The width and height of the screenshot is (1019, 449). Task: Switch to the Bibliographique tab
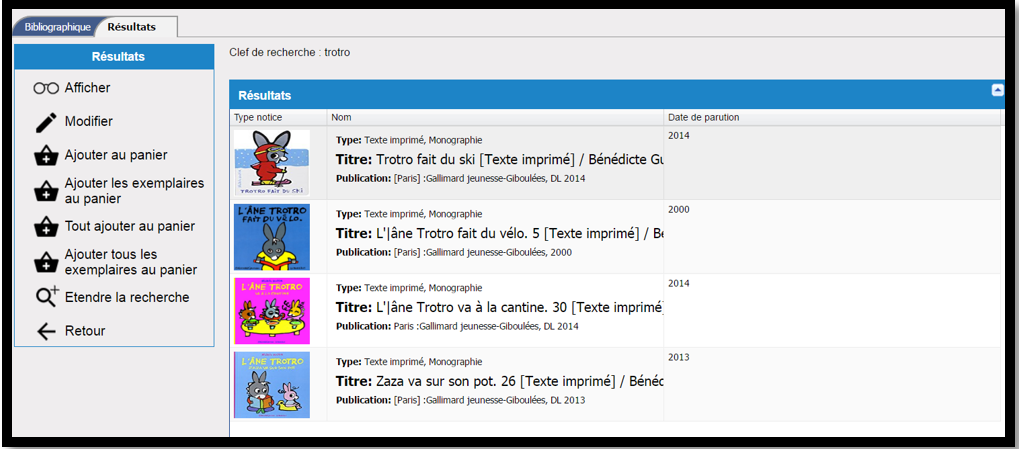[x=57, y=27]
